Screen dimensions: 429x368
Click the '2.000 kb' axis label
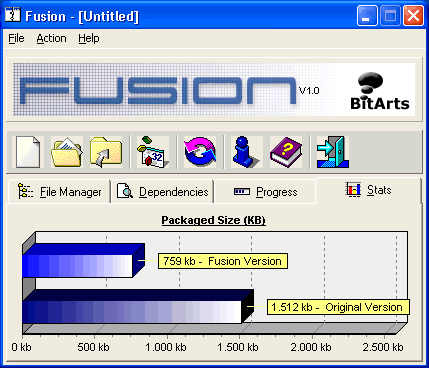pos(311,347)
